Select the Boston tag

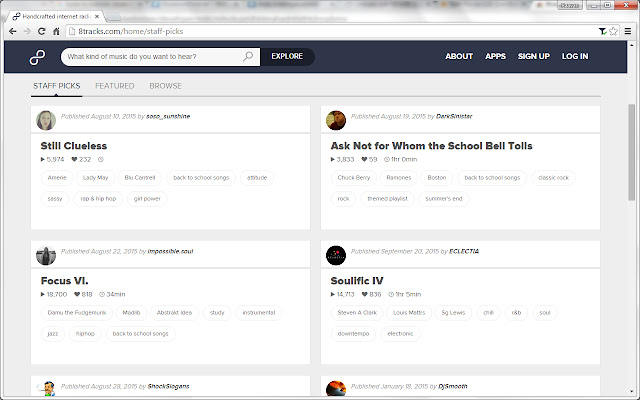coord(437,178)
